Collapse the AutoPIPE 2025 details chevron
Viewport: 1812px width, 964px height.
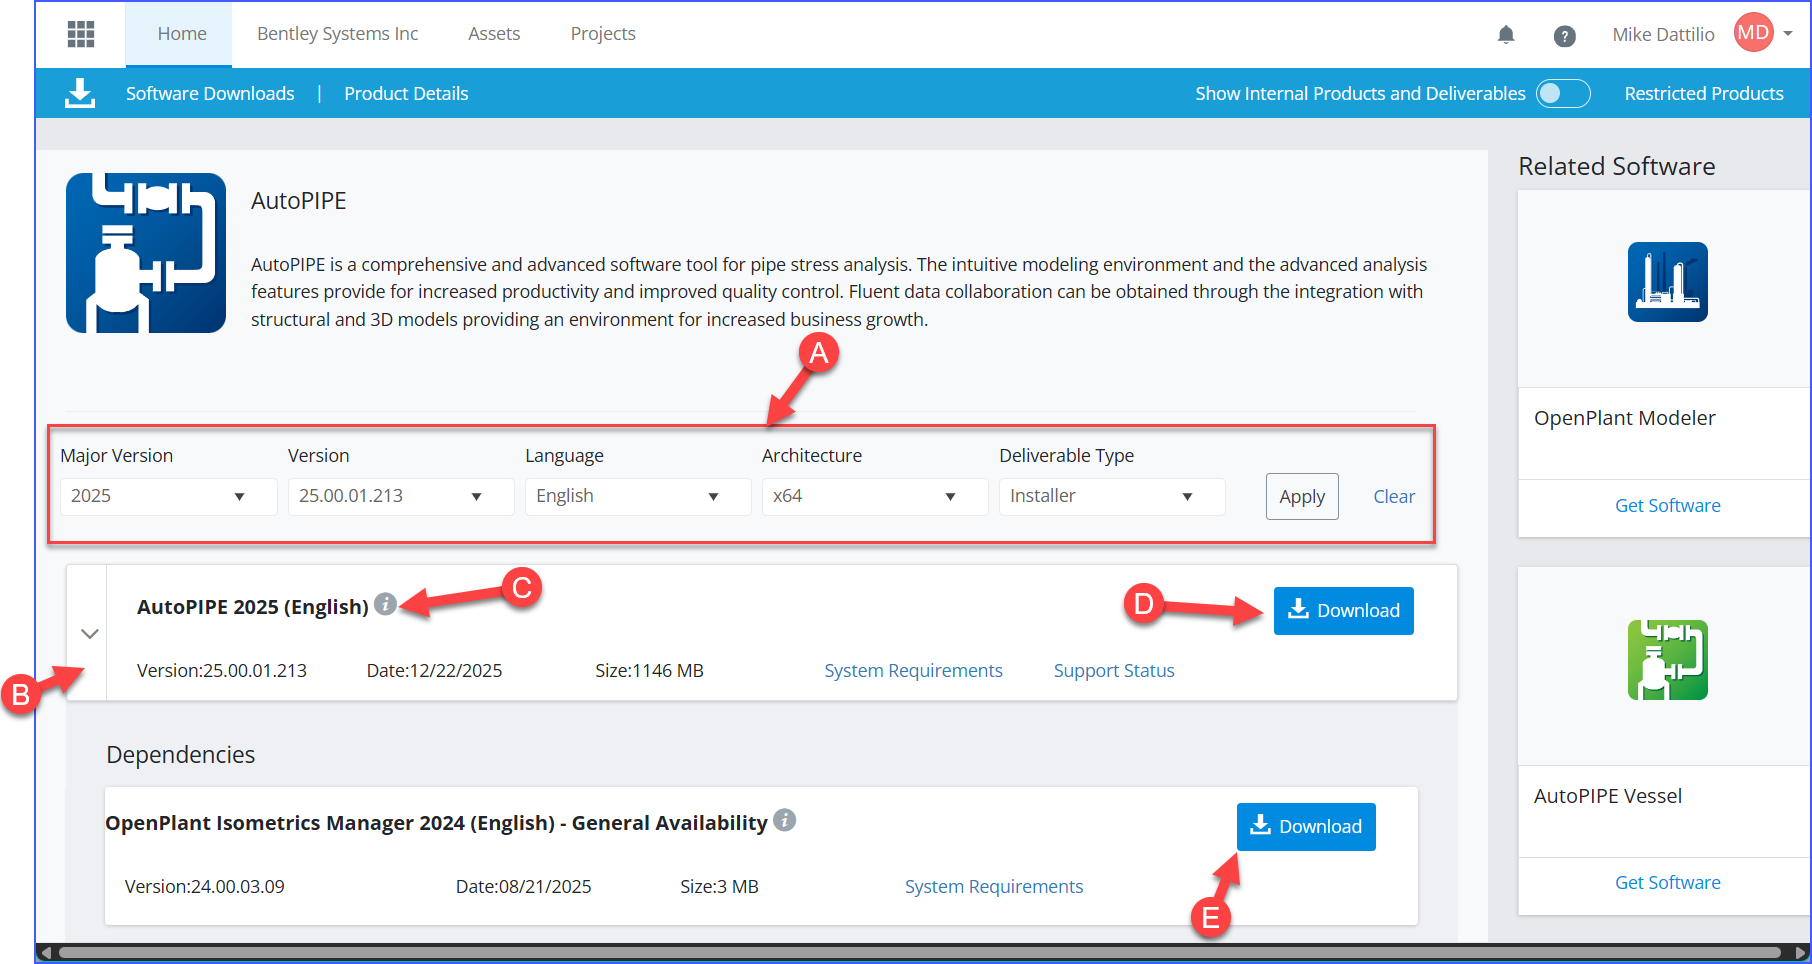coord(90,634)
